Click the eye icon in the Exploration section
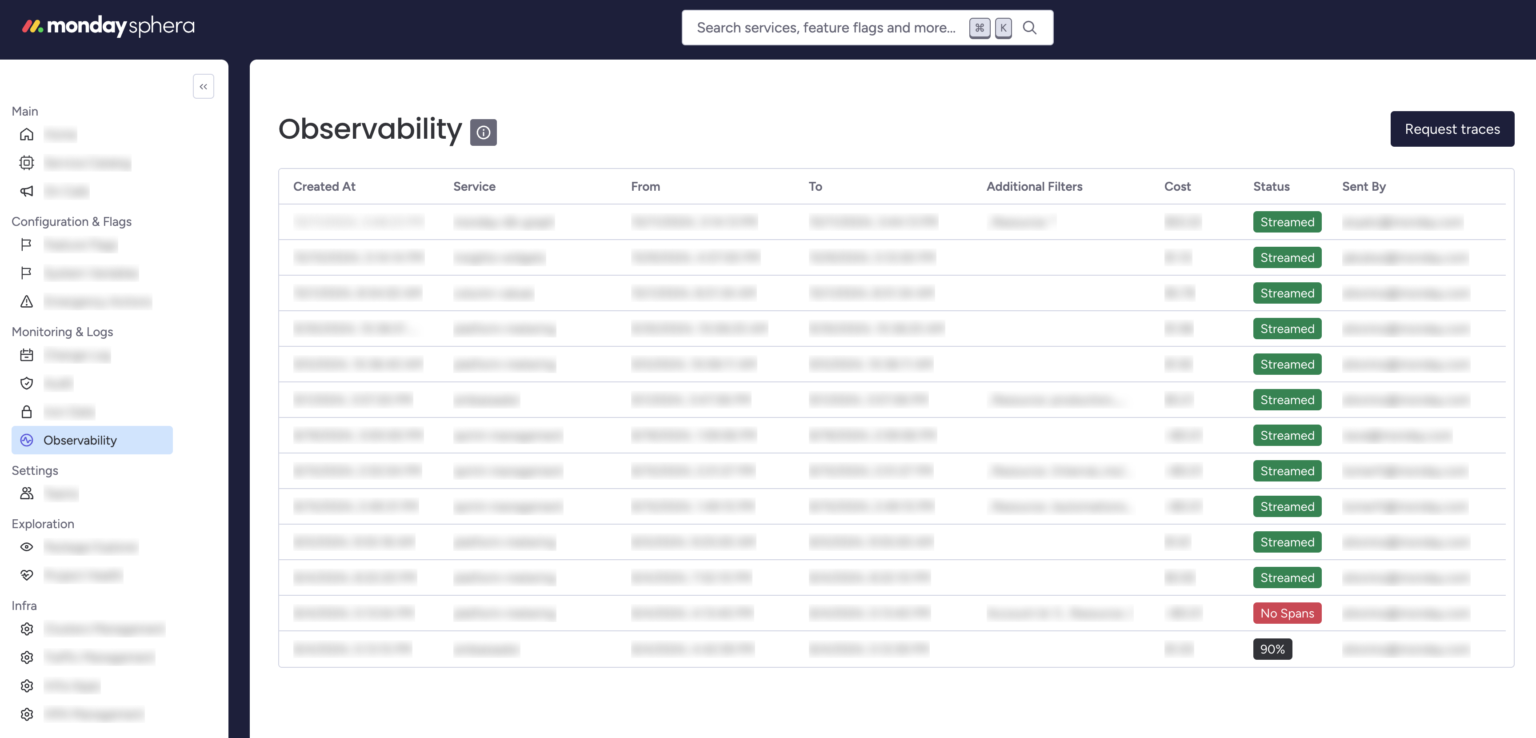The width and height of the screenshot is (1536, 738). pos(26,547)
